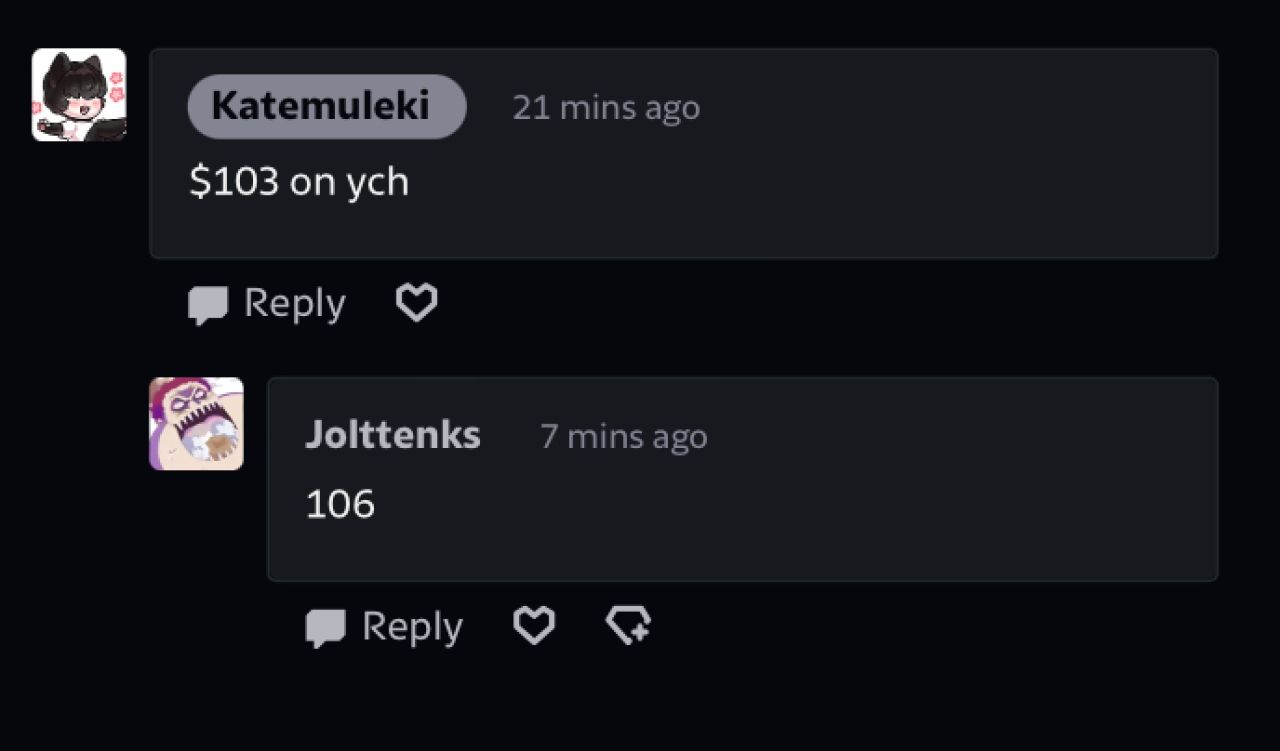
Task: Click the speech bubble icon under Katemuleki's comment
Action: [x=208, y=304]
